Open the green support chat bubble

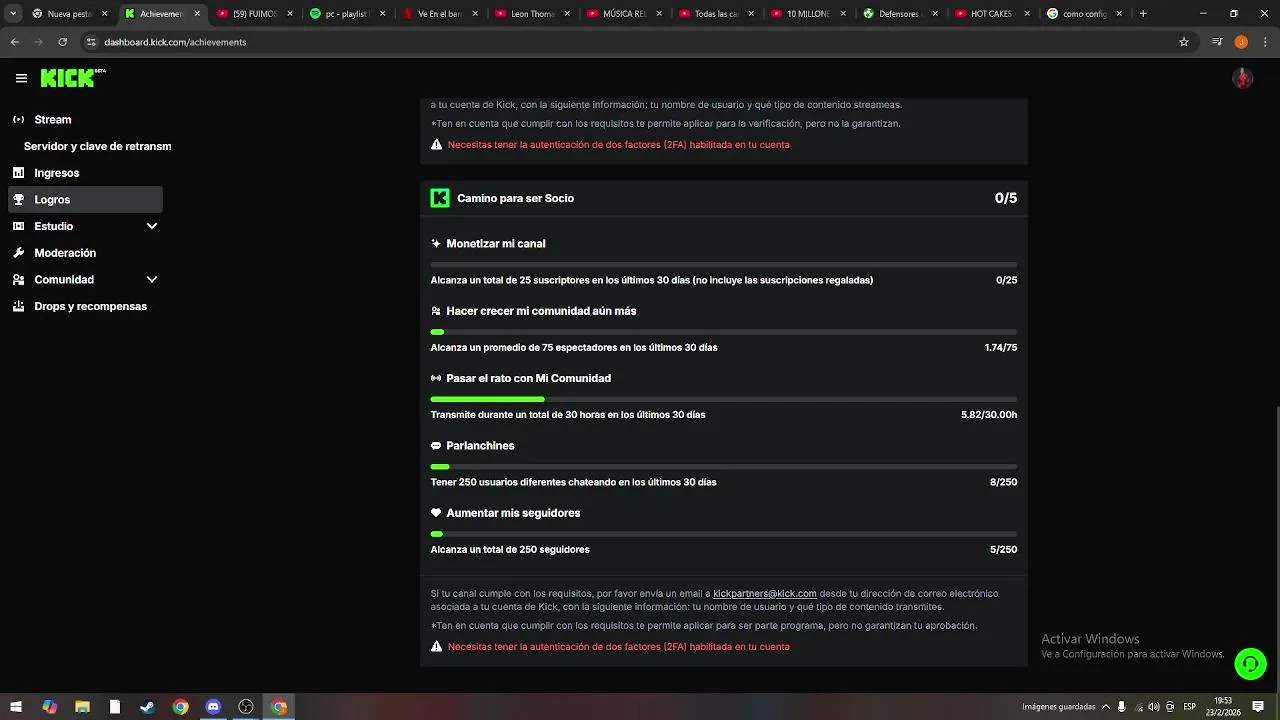(1250, 664)
